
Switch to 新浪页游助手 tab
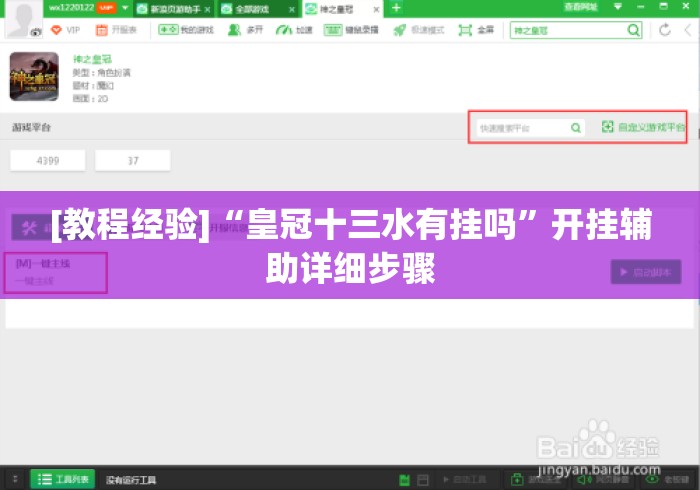pyautogui.click(x=174, y=9)
